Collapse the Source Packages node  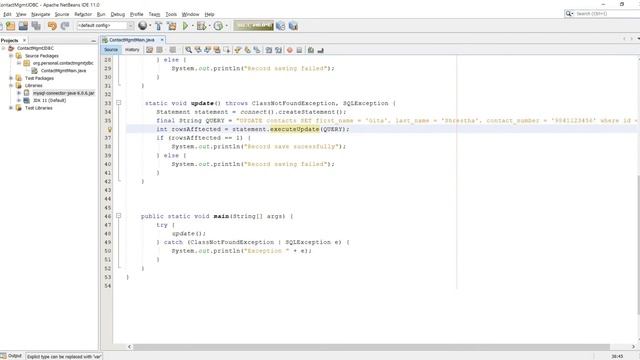point(11,56)
